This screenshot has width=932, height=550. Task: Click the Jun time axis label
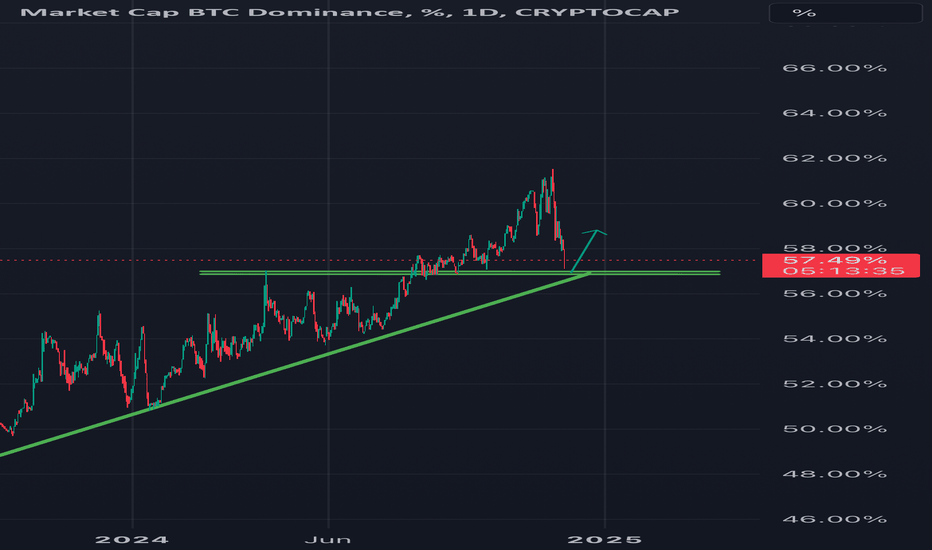[328, 540]
